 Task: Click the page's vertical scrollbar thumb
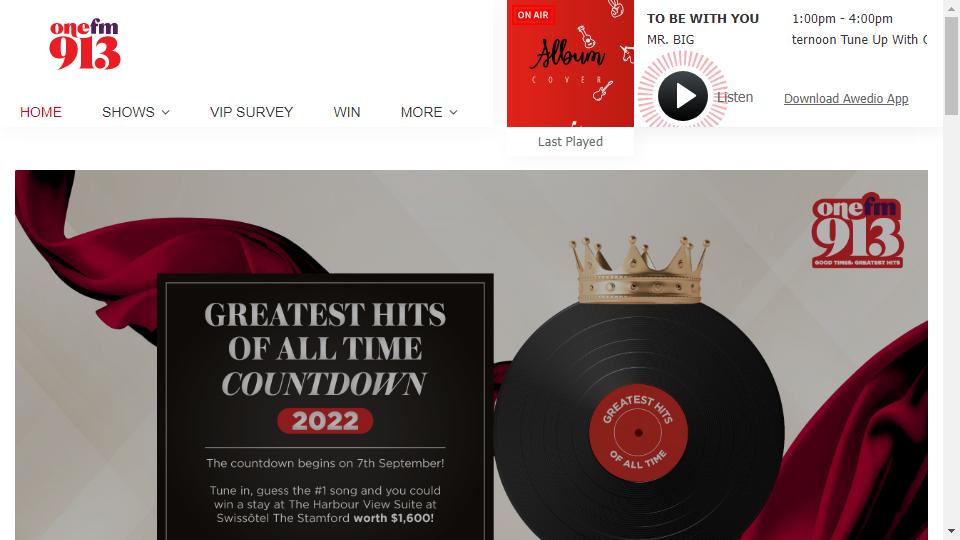coord(951,66)
